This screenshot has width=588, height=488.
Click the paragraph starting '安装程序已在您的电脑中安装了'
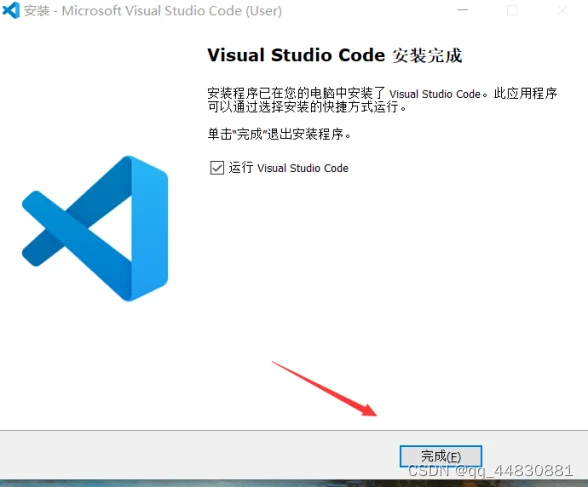(382, 100)
